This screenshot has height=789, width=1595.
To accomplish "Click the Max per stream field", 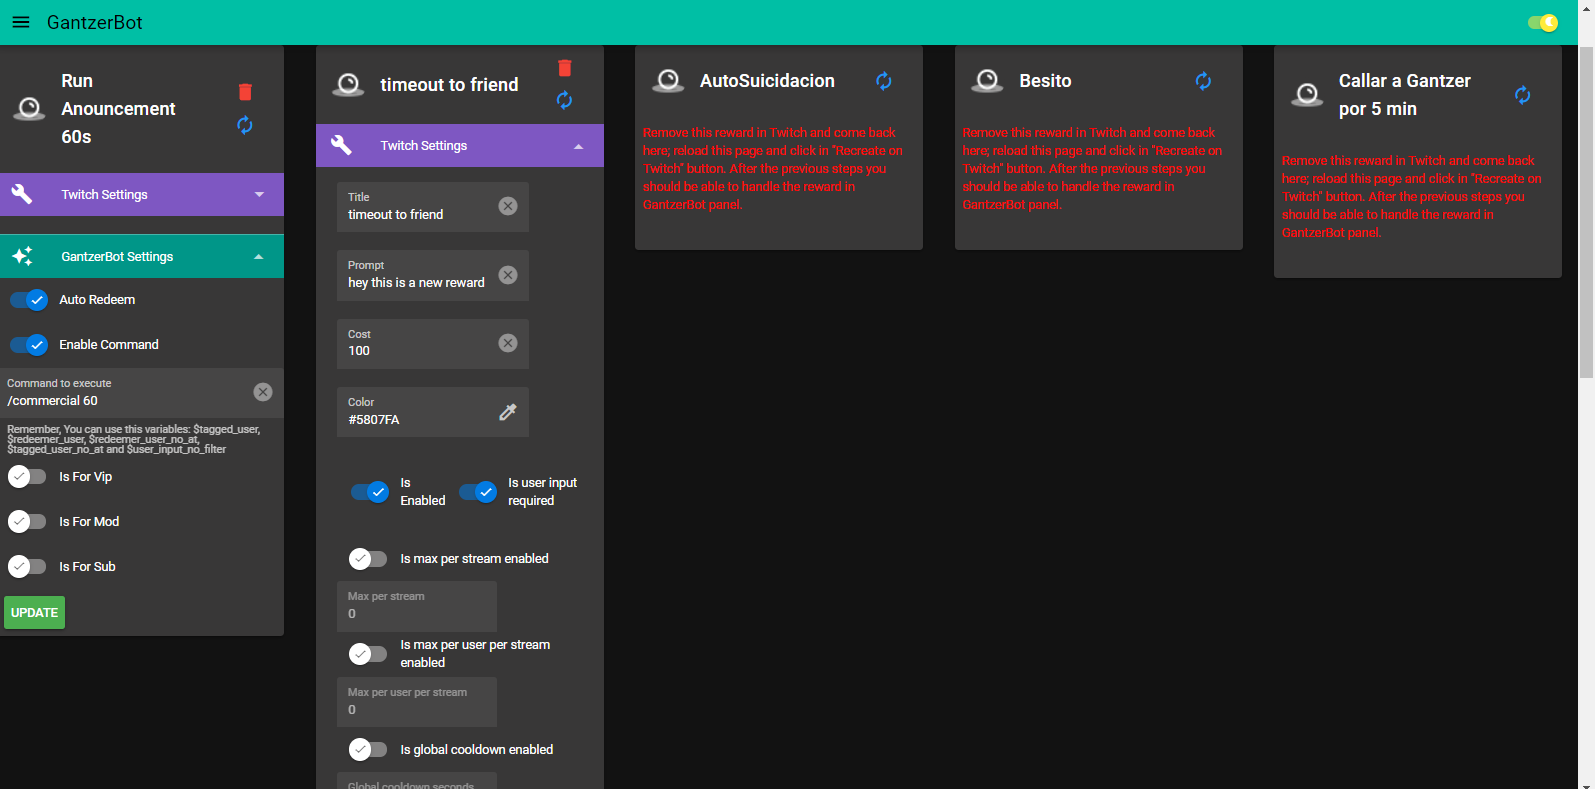I will click(417, 606).
